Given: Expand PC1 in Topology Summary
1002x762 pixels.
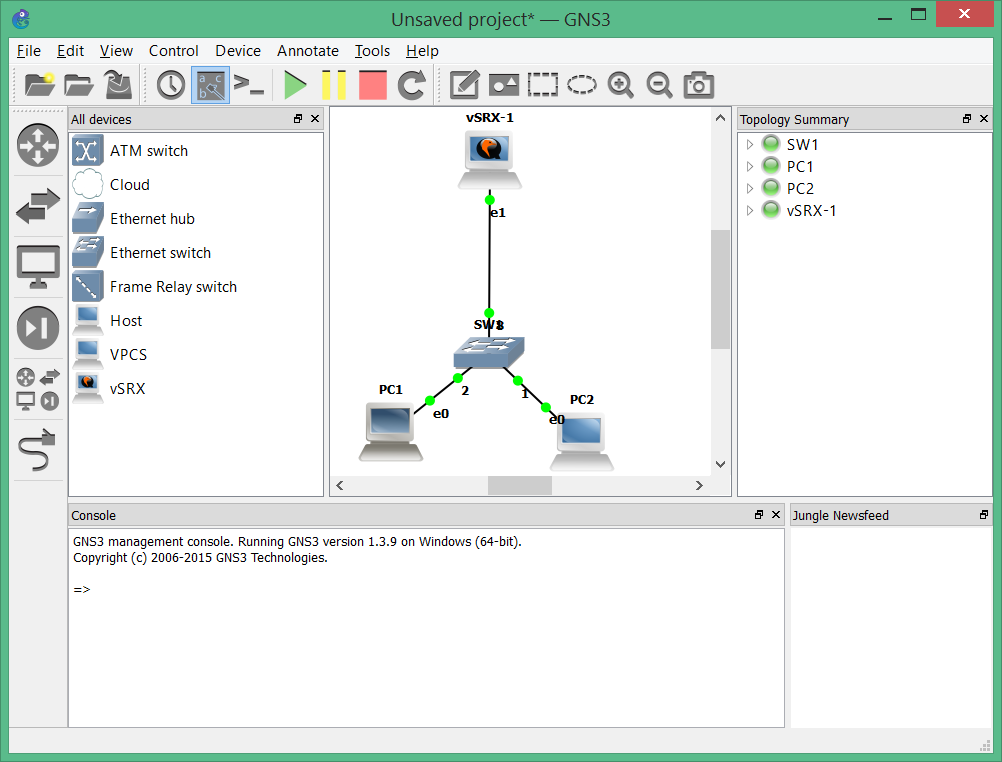Looking at the screenshot, I should (750, 166).
